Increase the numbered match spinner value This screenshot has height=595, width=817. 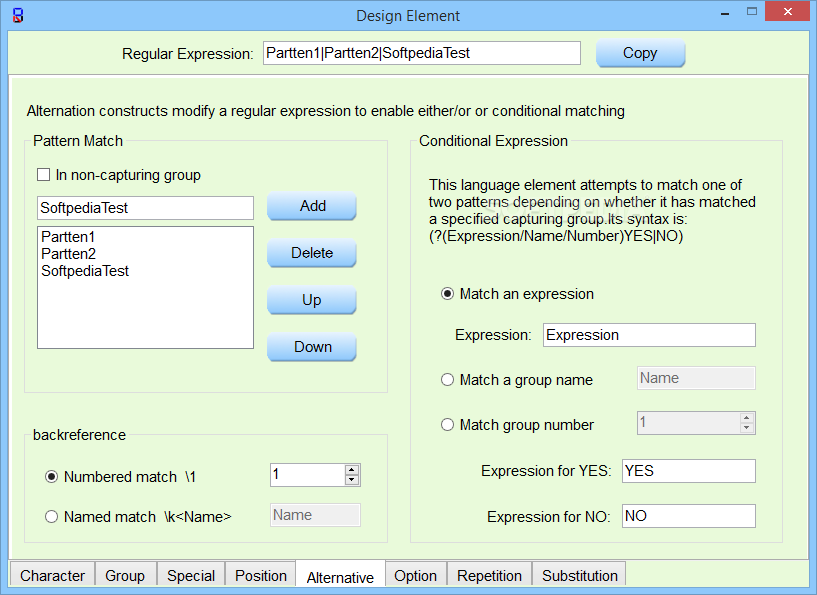click(352, 469)
